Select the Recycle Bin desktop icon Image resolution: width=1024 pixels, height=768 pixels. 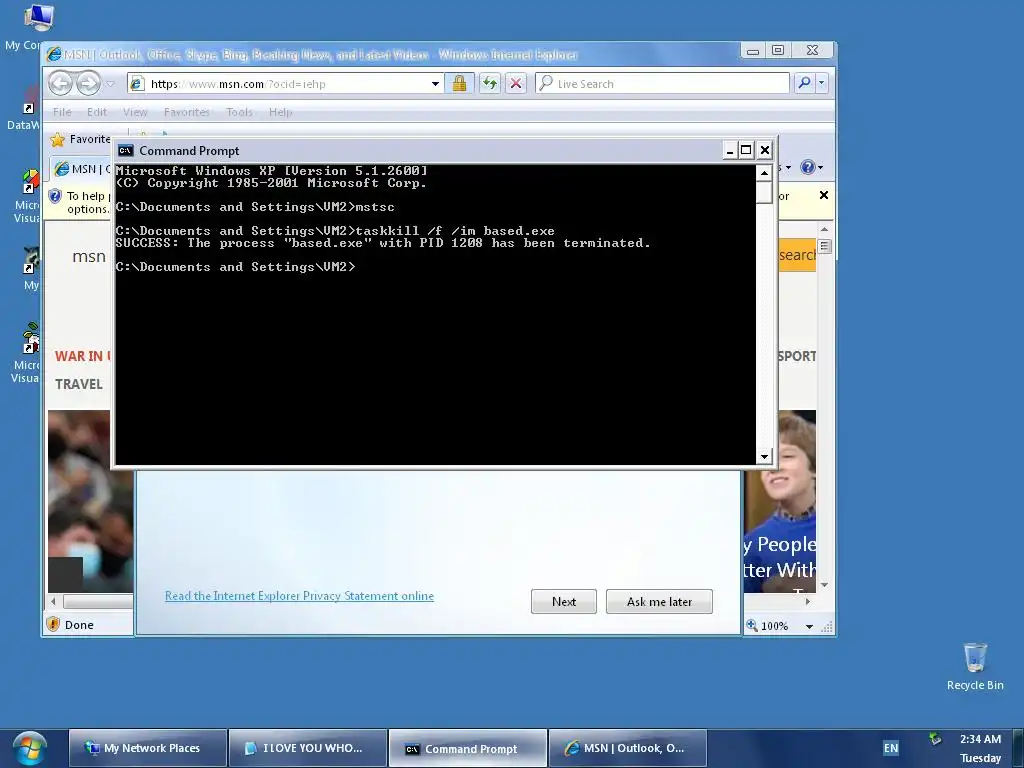975,666
